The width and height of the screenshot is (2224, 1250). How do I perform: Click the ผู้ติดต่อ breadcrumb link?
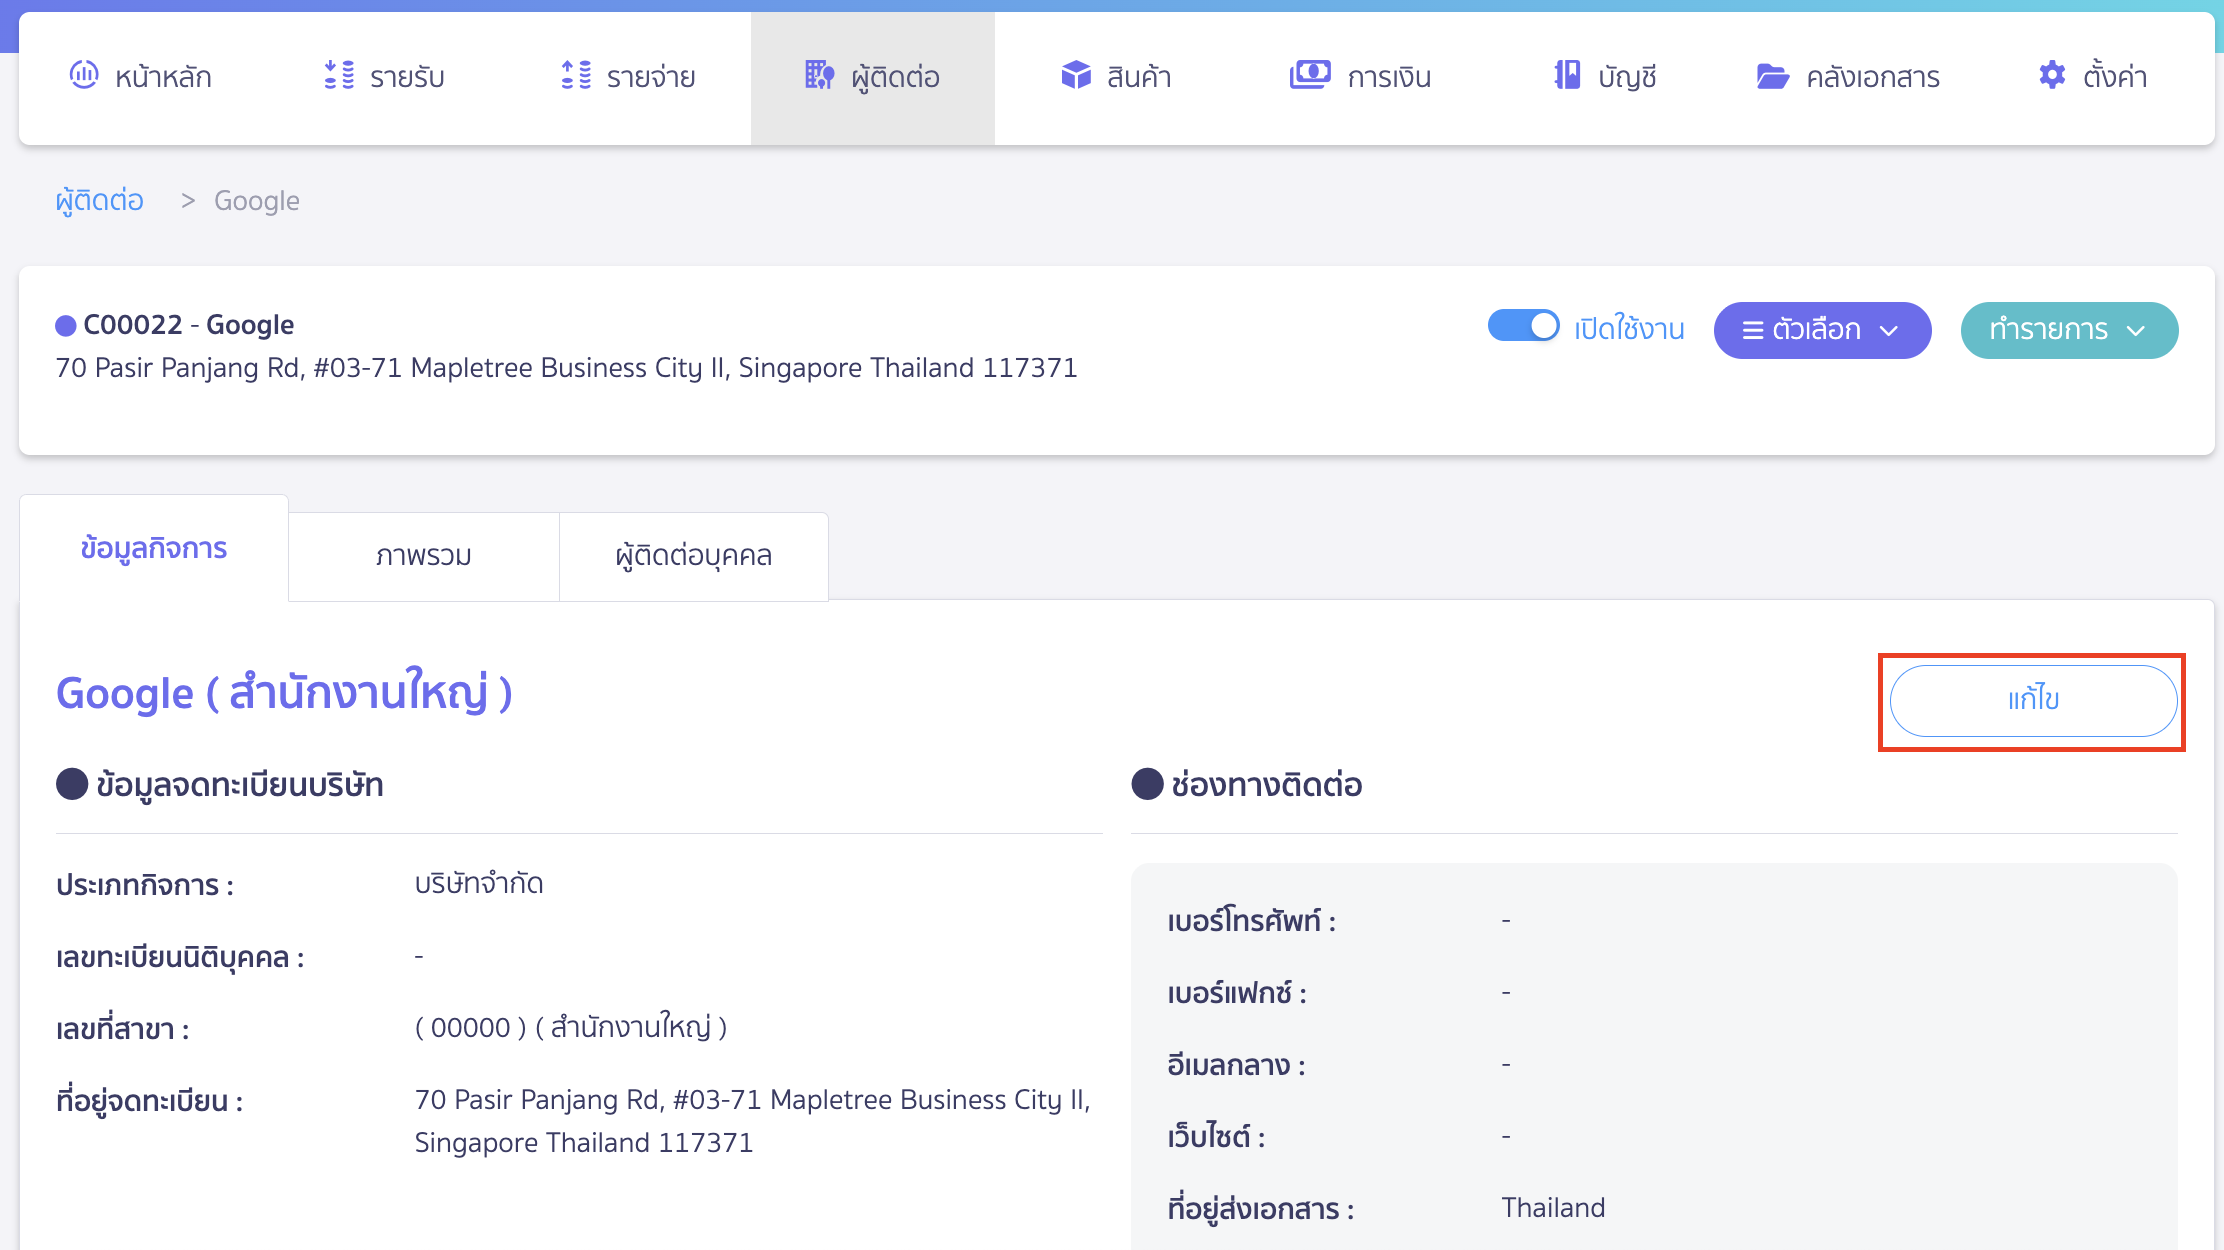click(100, 201)
